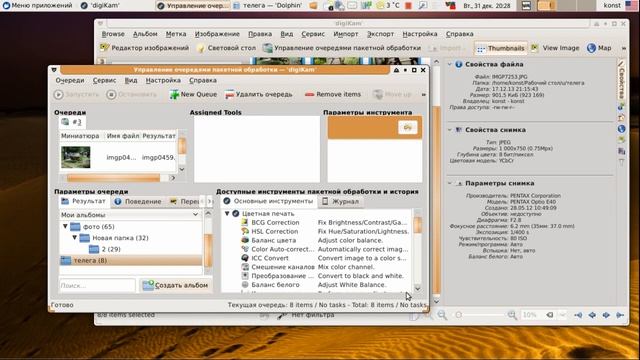
Task: Select the Смешение каналов tool
Action: (282, 267)
